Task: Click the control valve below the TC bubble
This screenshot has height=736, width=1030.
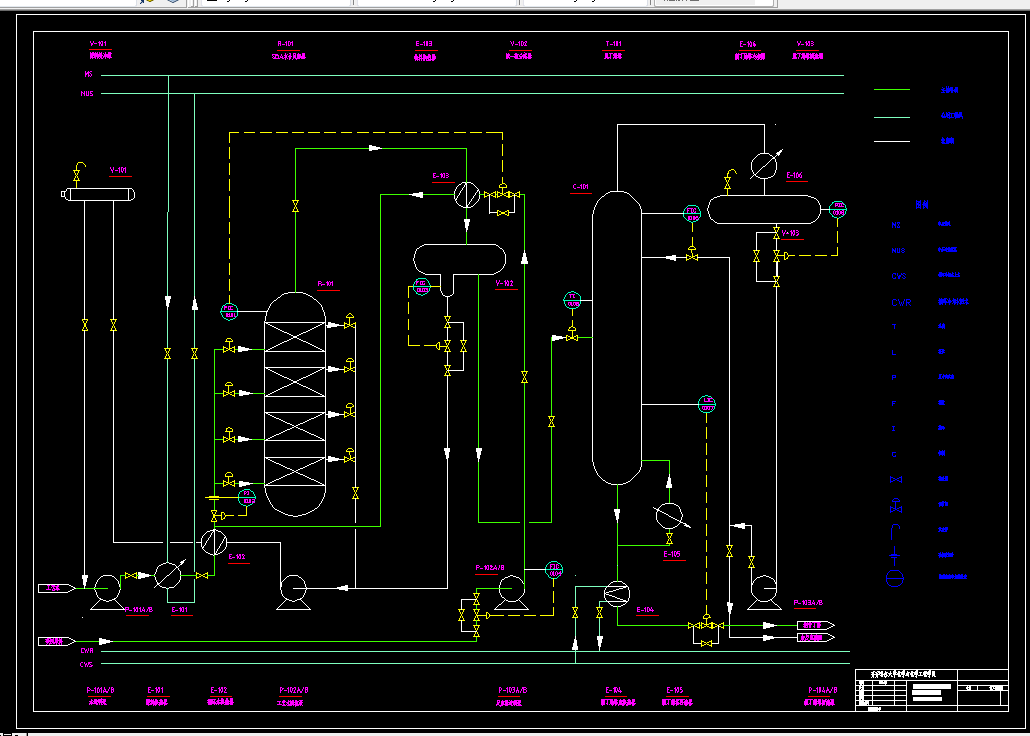Action: [x=572, y=334]
